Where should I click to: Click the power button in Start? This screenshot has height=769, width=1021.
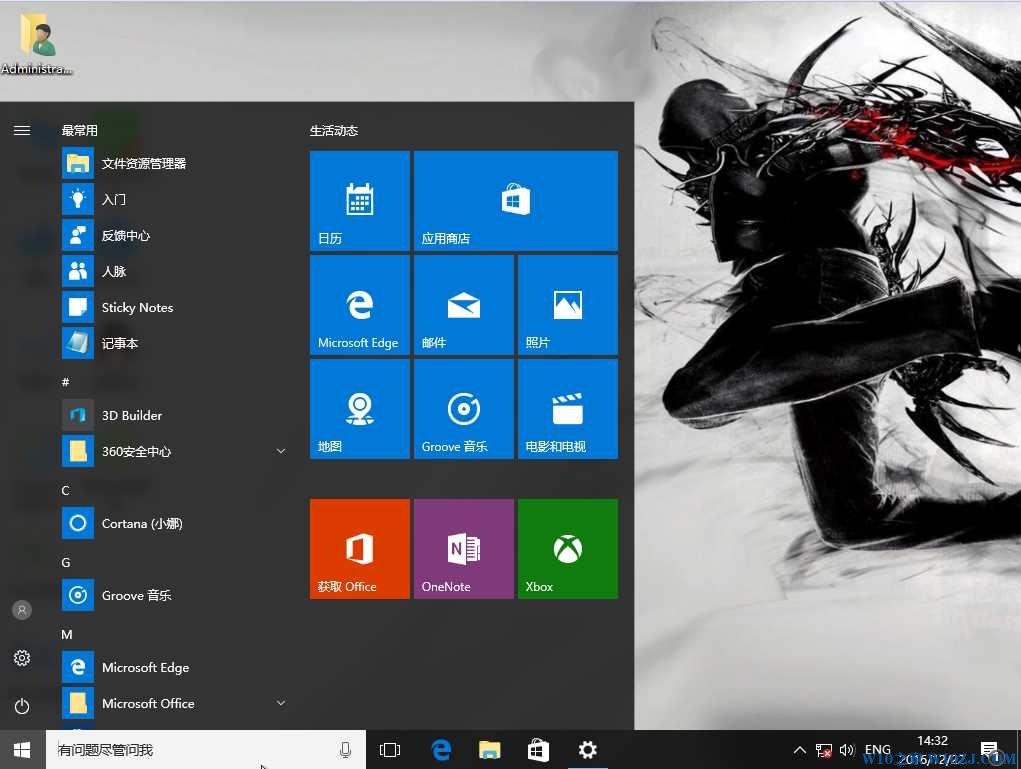coord(22,706)
